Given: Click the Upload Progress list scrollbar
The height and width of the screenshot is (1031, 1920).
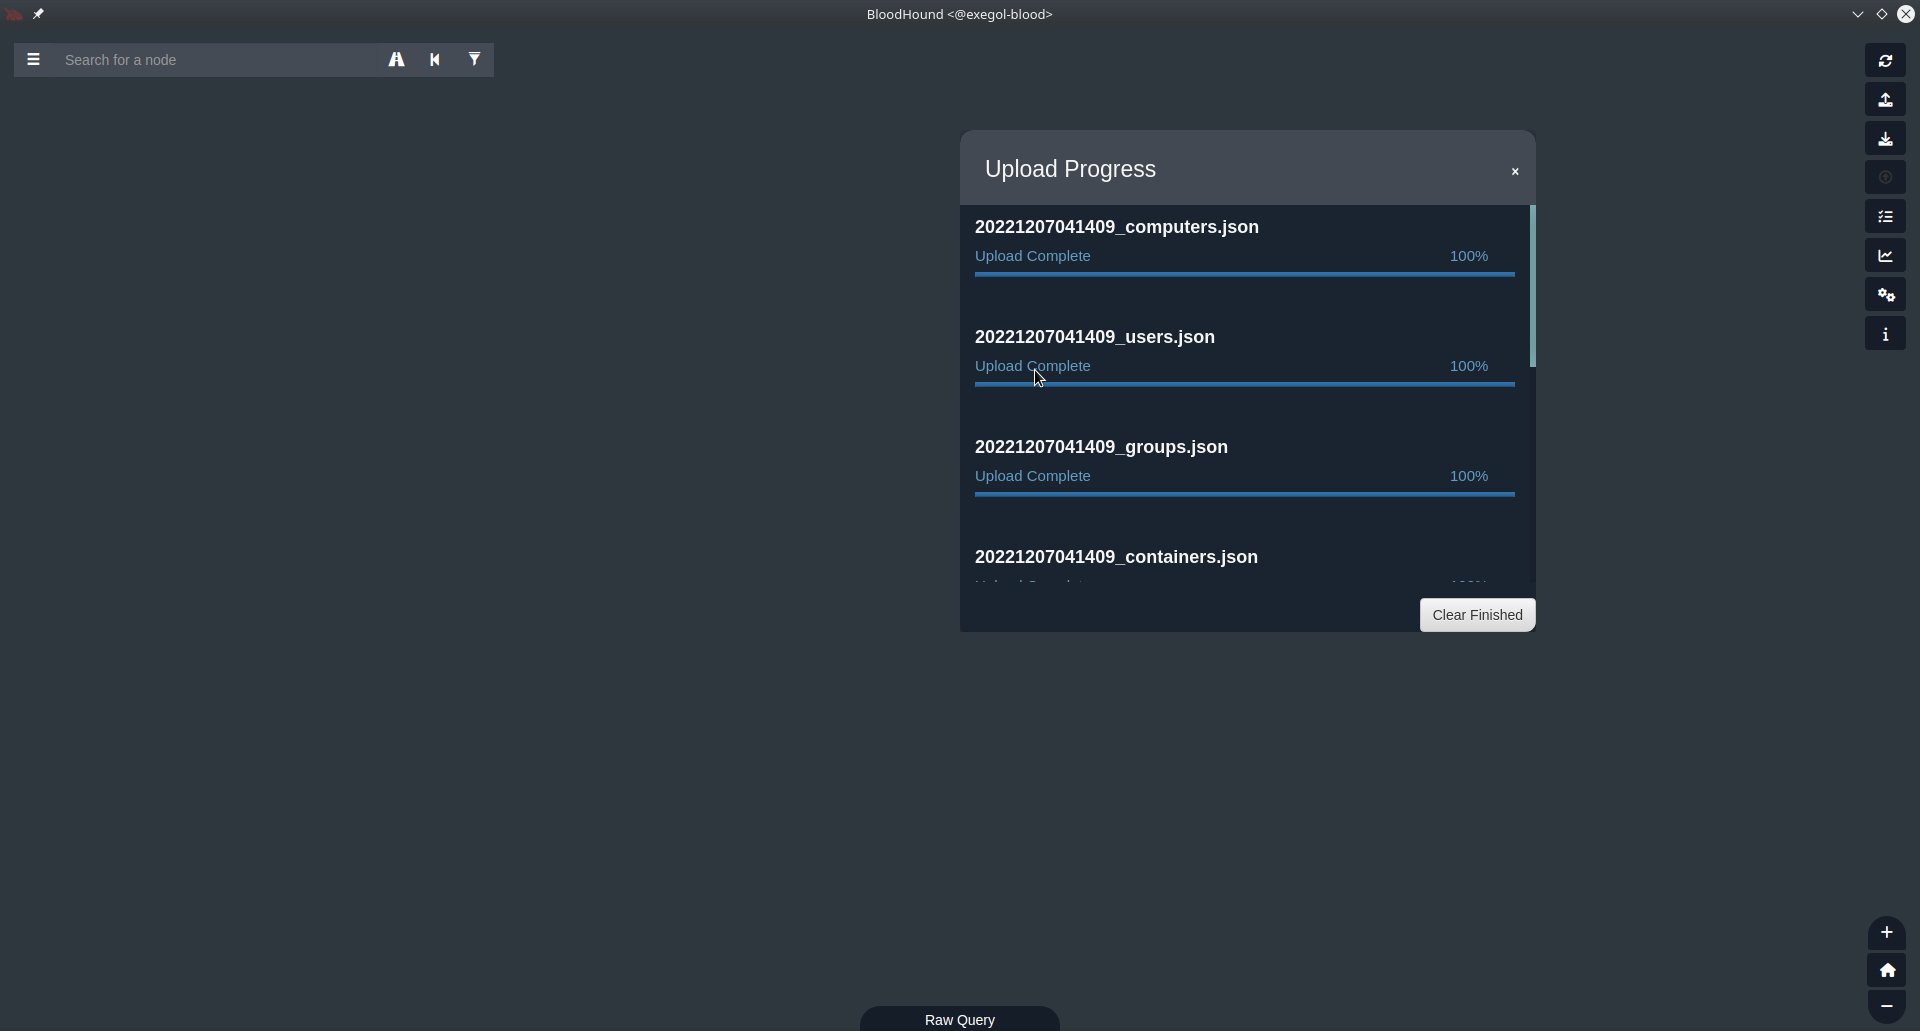Looking at the screenshot, I should click(x=1532, y=286).
